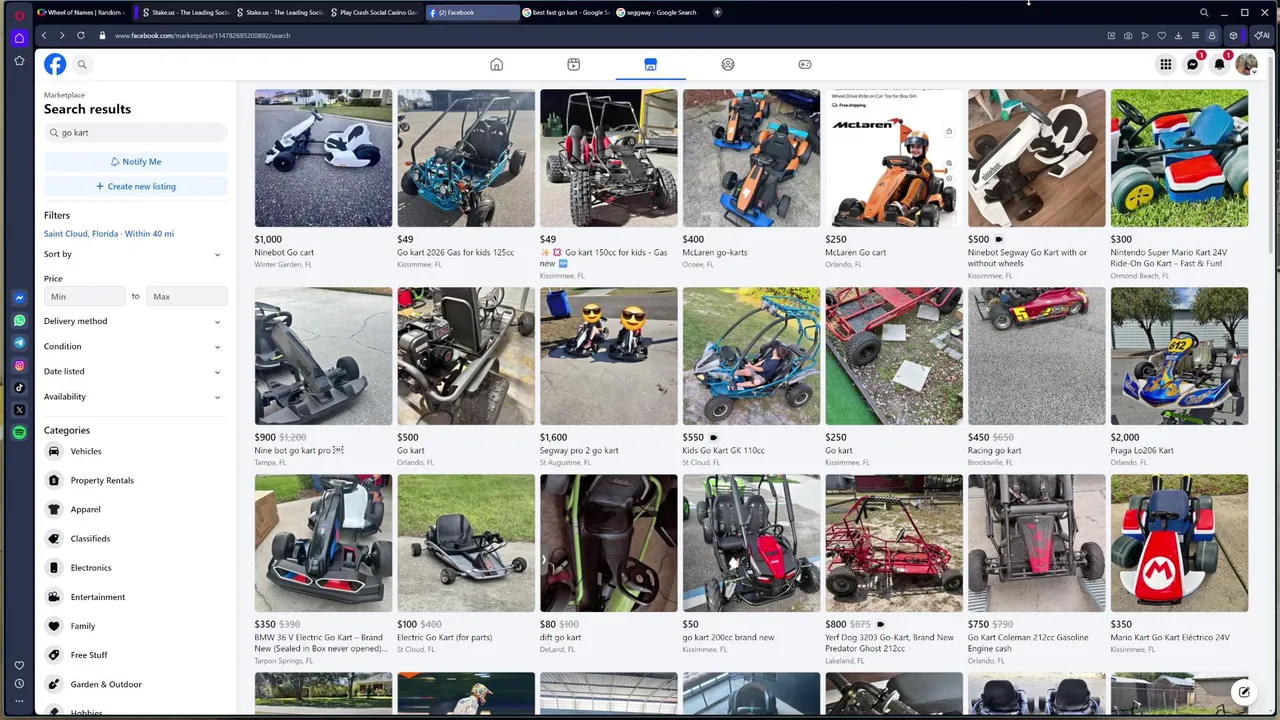Image resolution: width=1280 pixels, height=720 pixels.
Task: Click the new message compose icon
Action: click(1244, 692)
